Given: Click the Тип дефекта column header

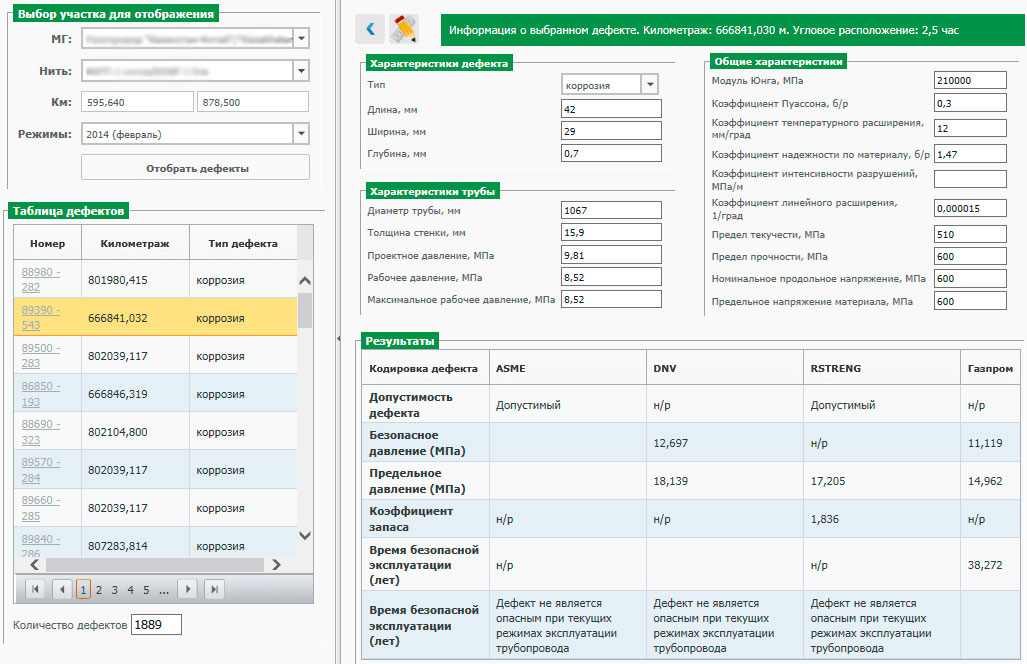Looking at the screenshot, I should [x=243, y=243].
